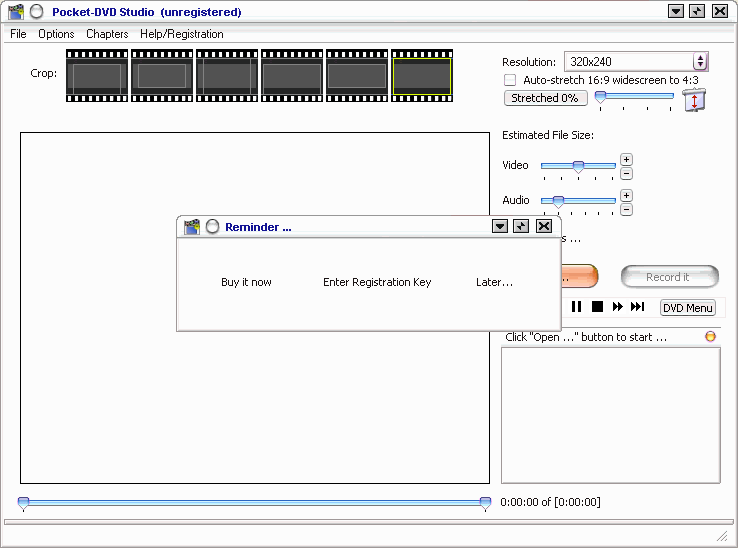Click Enter Registration Key

377,282
